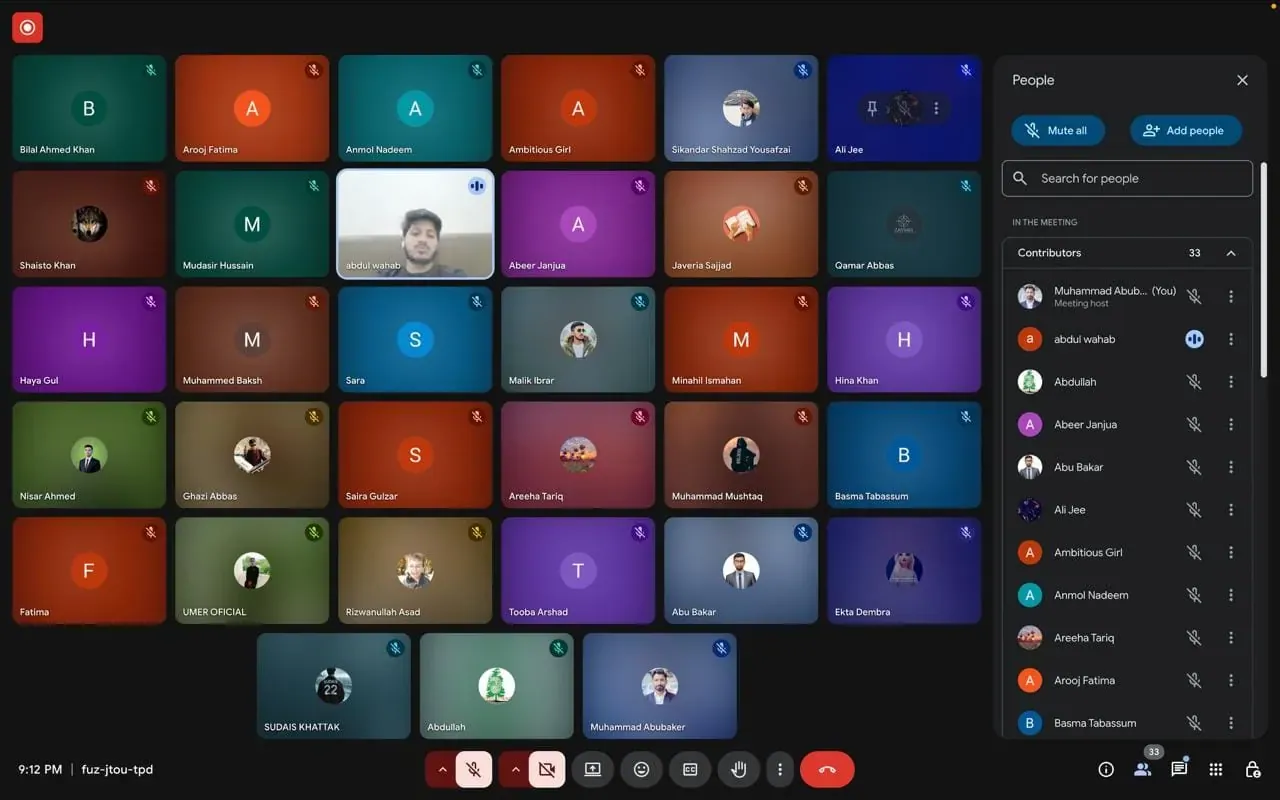Toggle the people panel icon
Viewport: 1280px width, 800px height.
pyautogui.click(x=1142, y=769)
